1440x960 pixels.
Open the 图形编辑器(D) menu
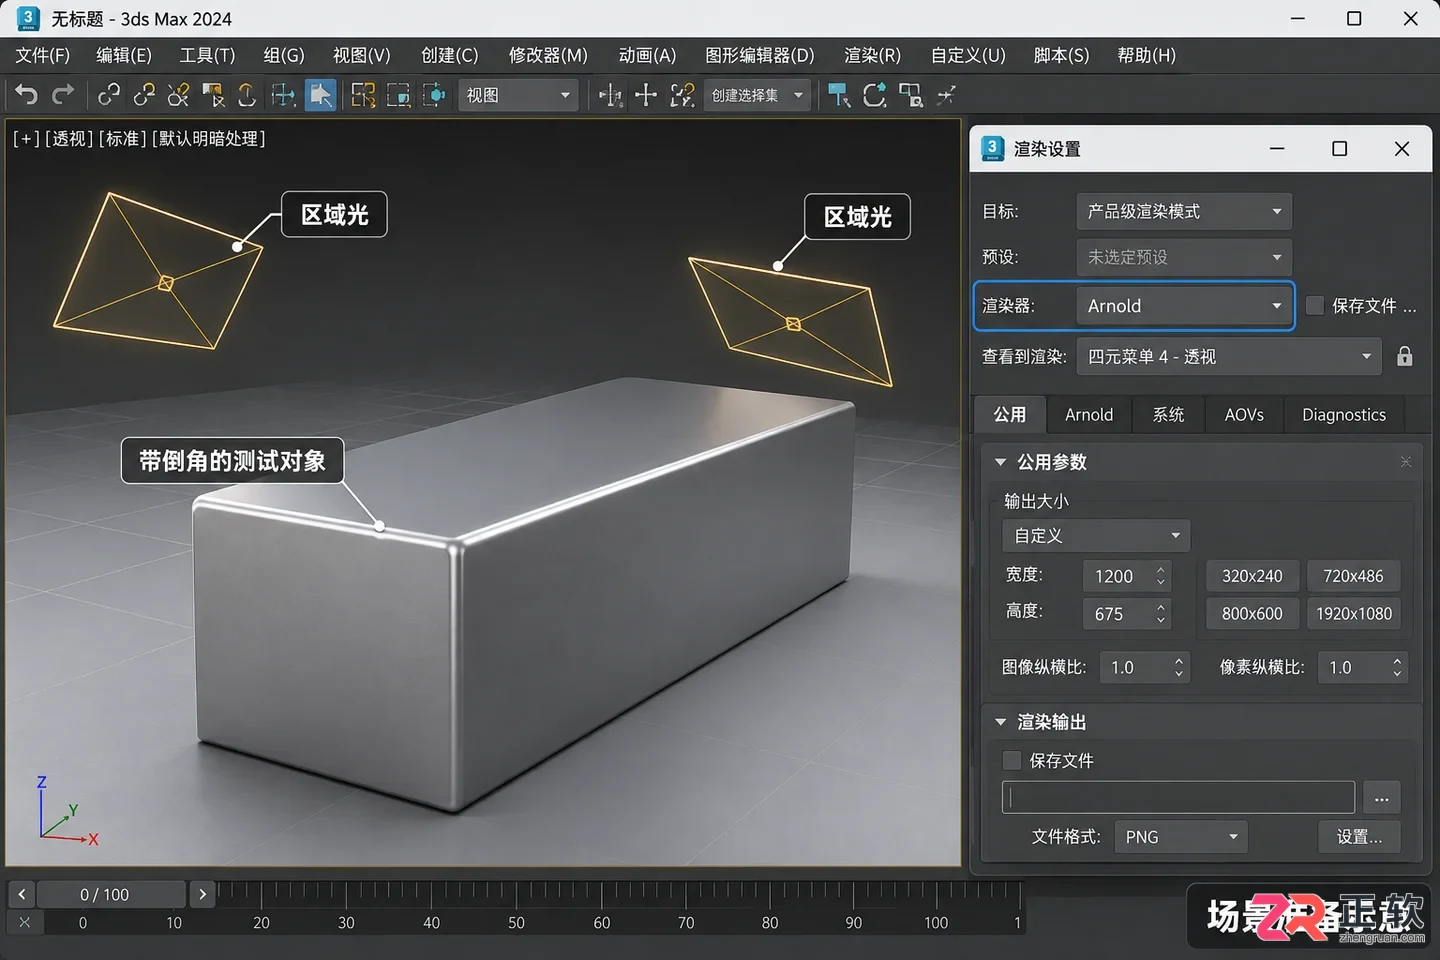click(x=760, y=55)
